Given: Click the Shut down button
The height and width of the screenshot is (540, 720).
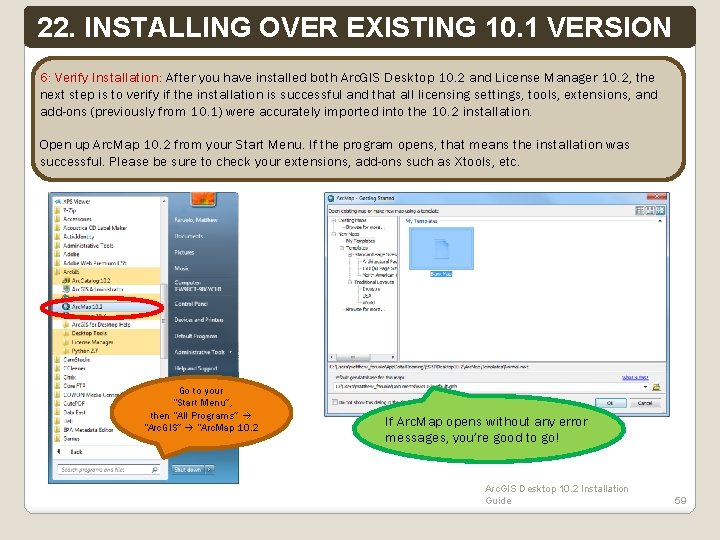Looking at the screenshot, I should 187,470.
